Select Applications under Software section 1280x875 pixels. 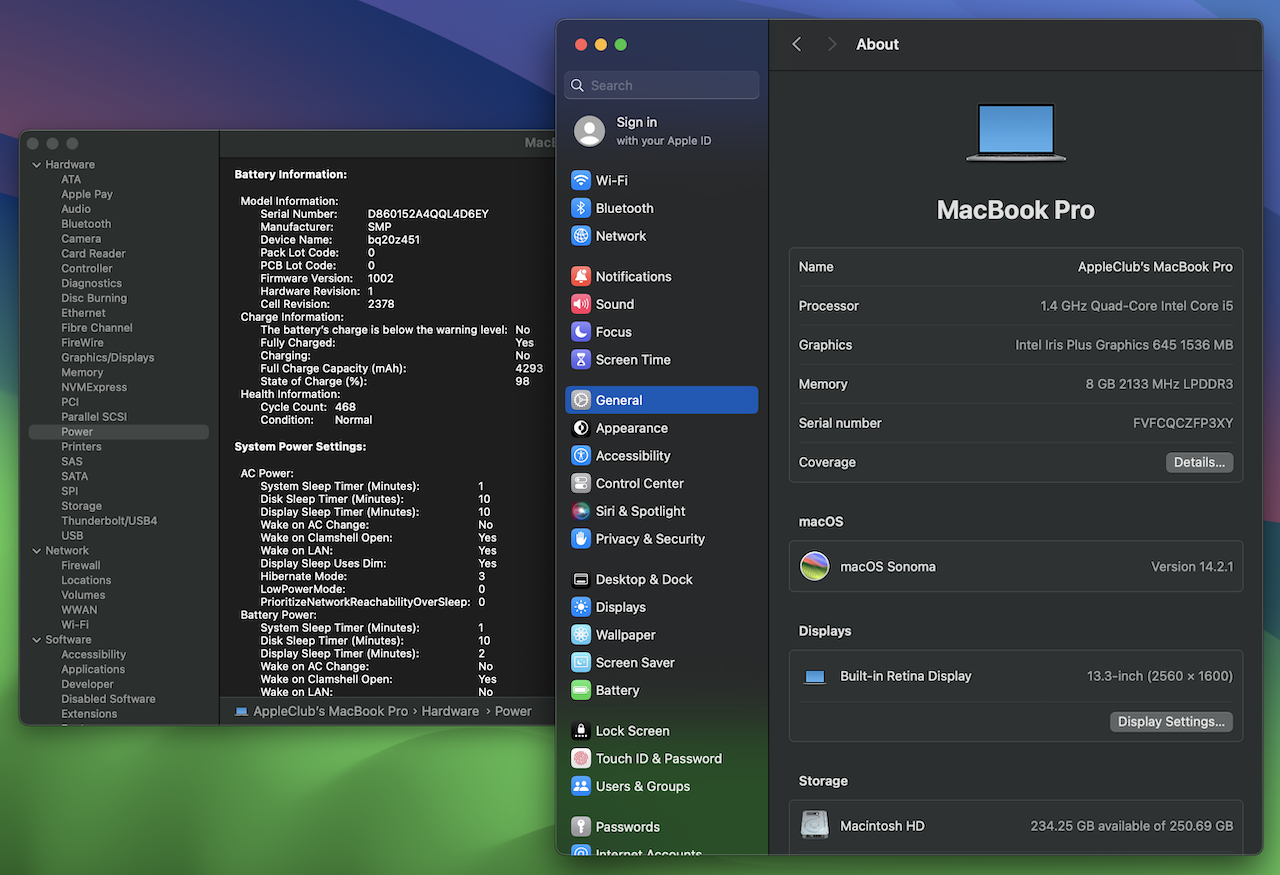click(x=93, y=669)
